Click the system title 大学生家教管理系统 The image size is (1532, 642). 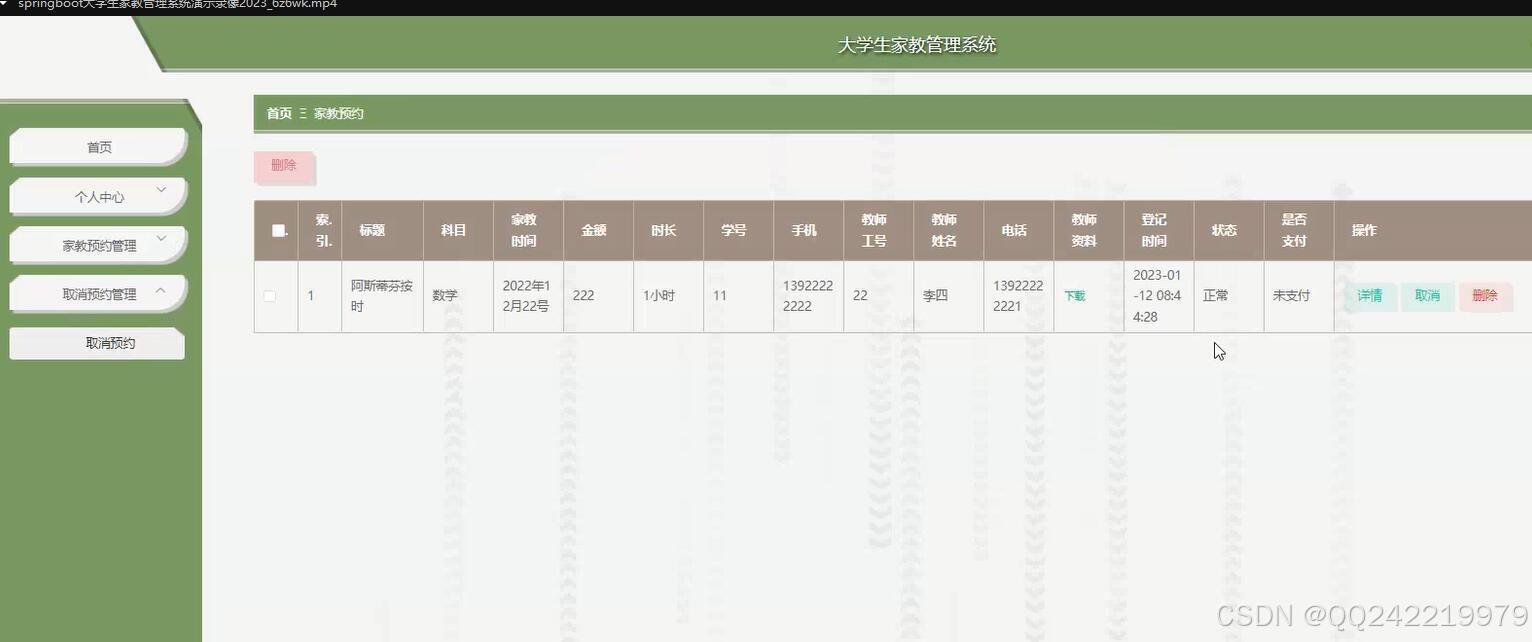coord(915,44)
